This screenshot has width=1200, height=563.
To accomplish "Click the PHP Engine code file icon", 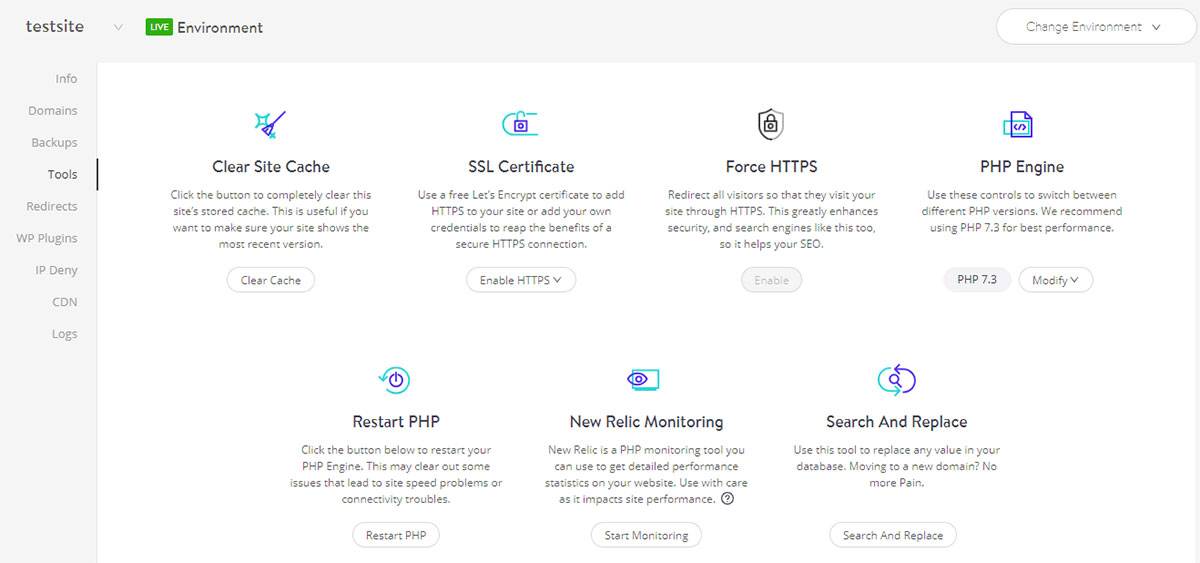I will (x=1018, y=125).
